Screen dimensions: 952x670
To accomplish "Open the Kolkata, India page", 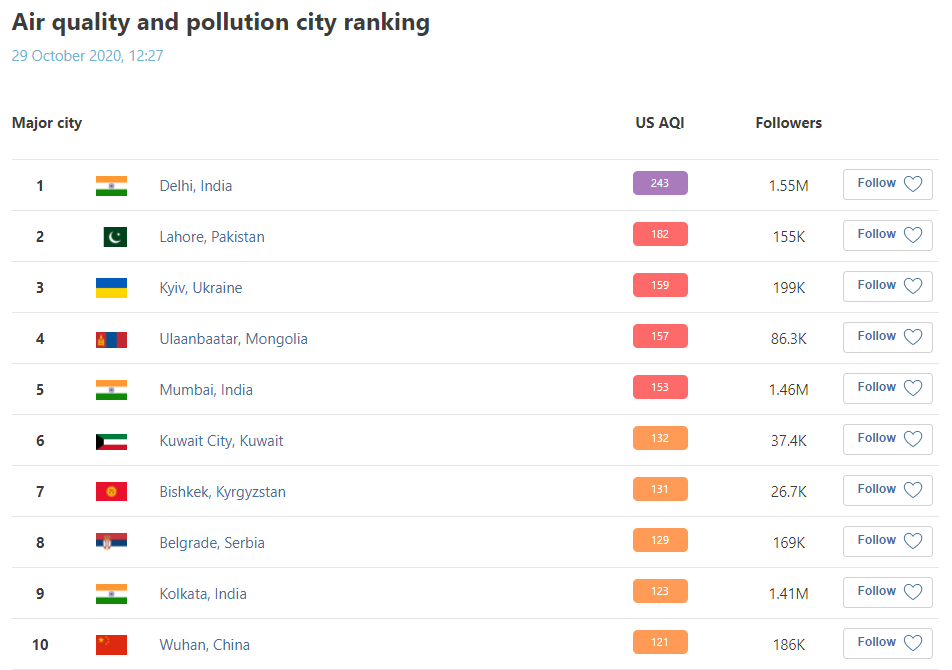I will click(203, 594).
